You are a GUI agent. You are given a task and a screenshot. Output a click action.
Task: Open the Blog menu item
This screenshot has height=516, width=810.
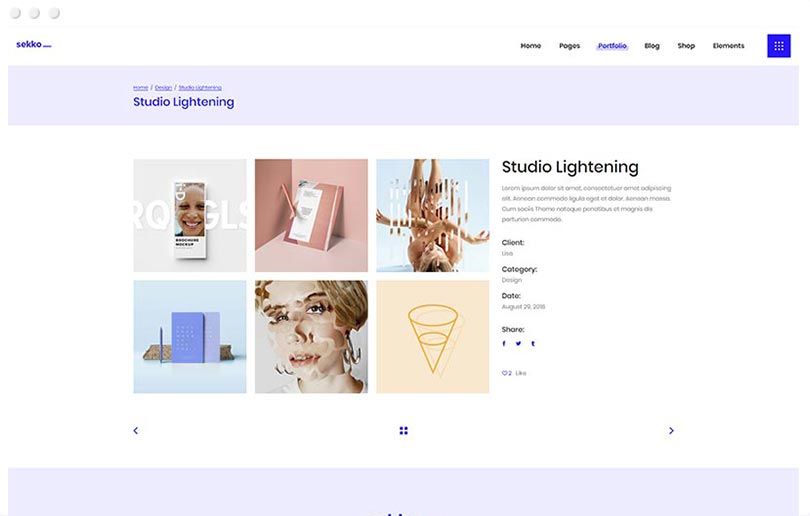652,46
